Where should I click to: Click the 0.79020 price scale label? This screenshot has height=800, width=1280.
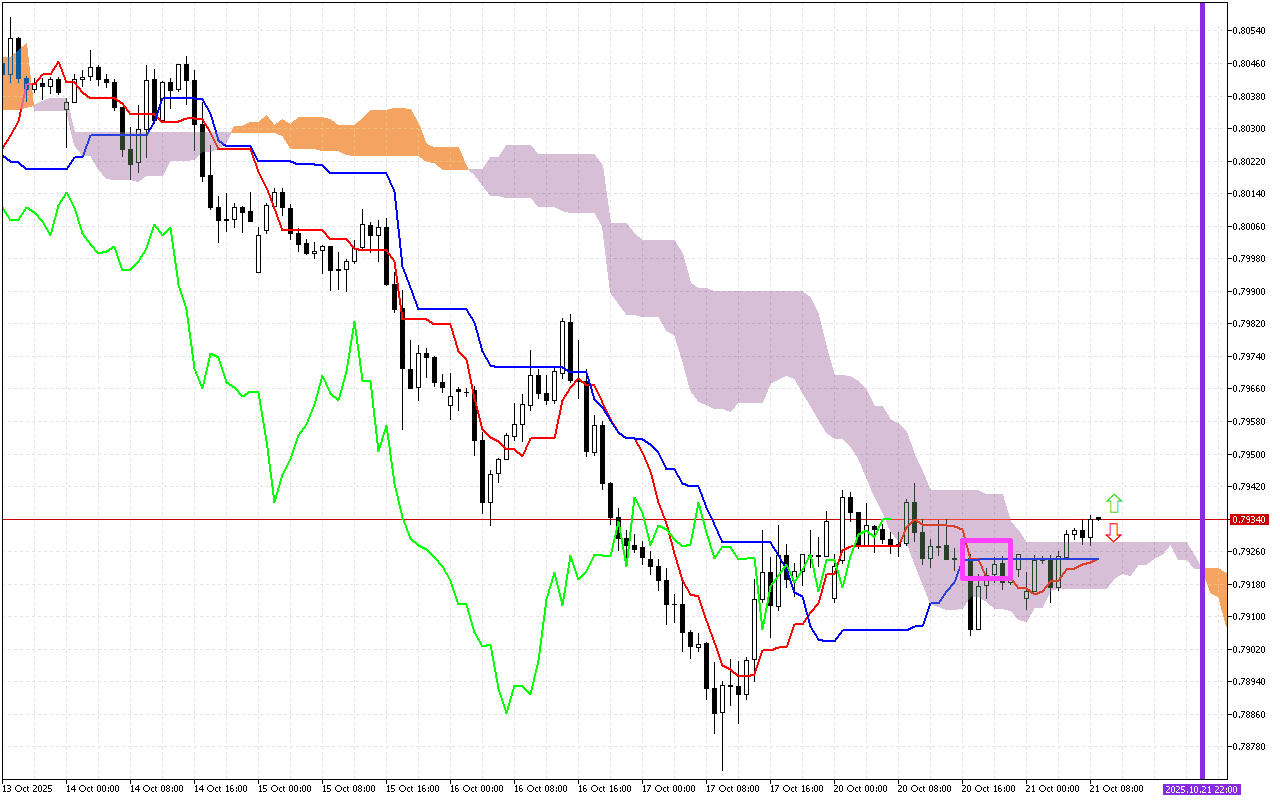(1250, 649)
